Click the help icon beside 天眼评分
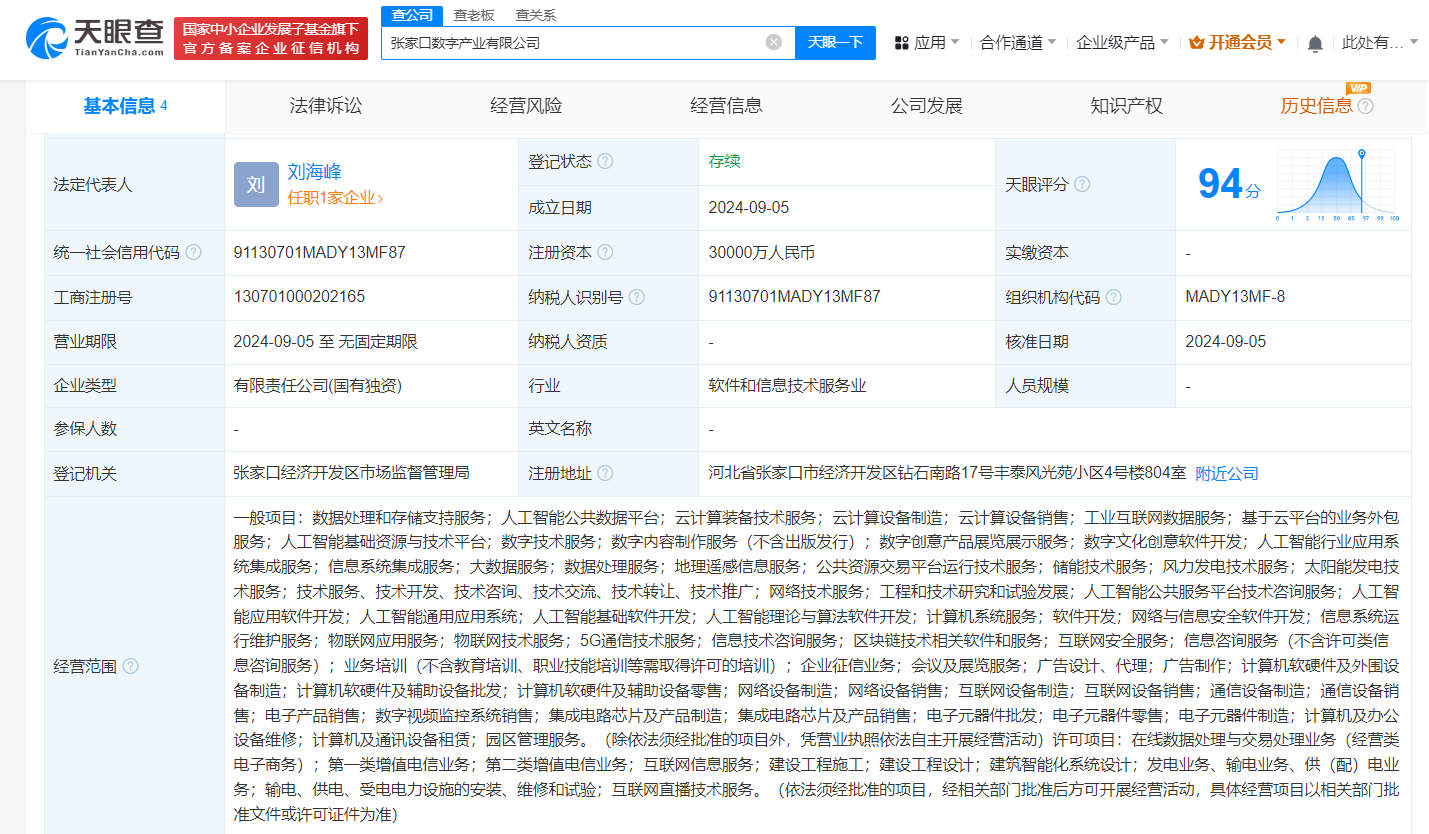Viewport: 1429px width, 834px height. (1082, 184)
